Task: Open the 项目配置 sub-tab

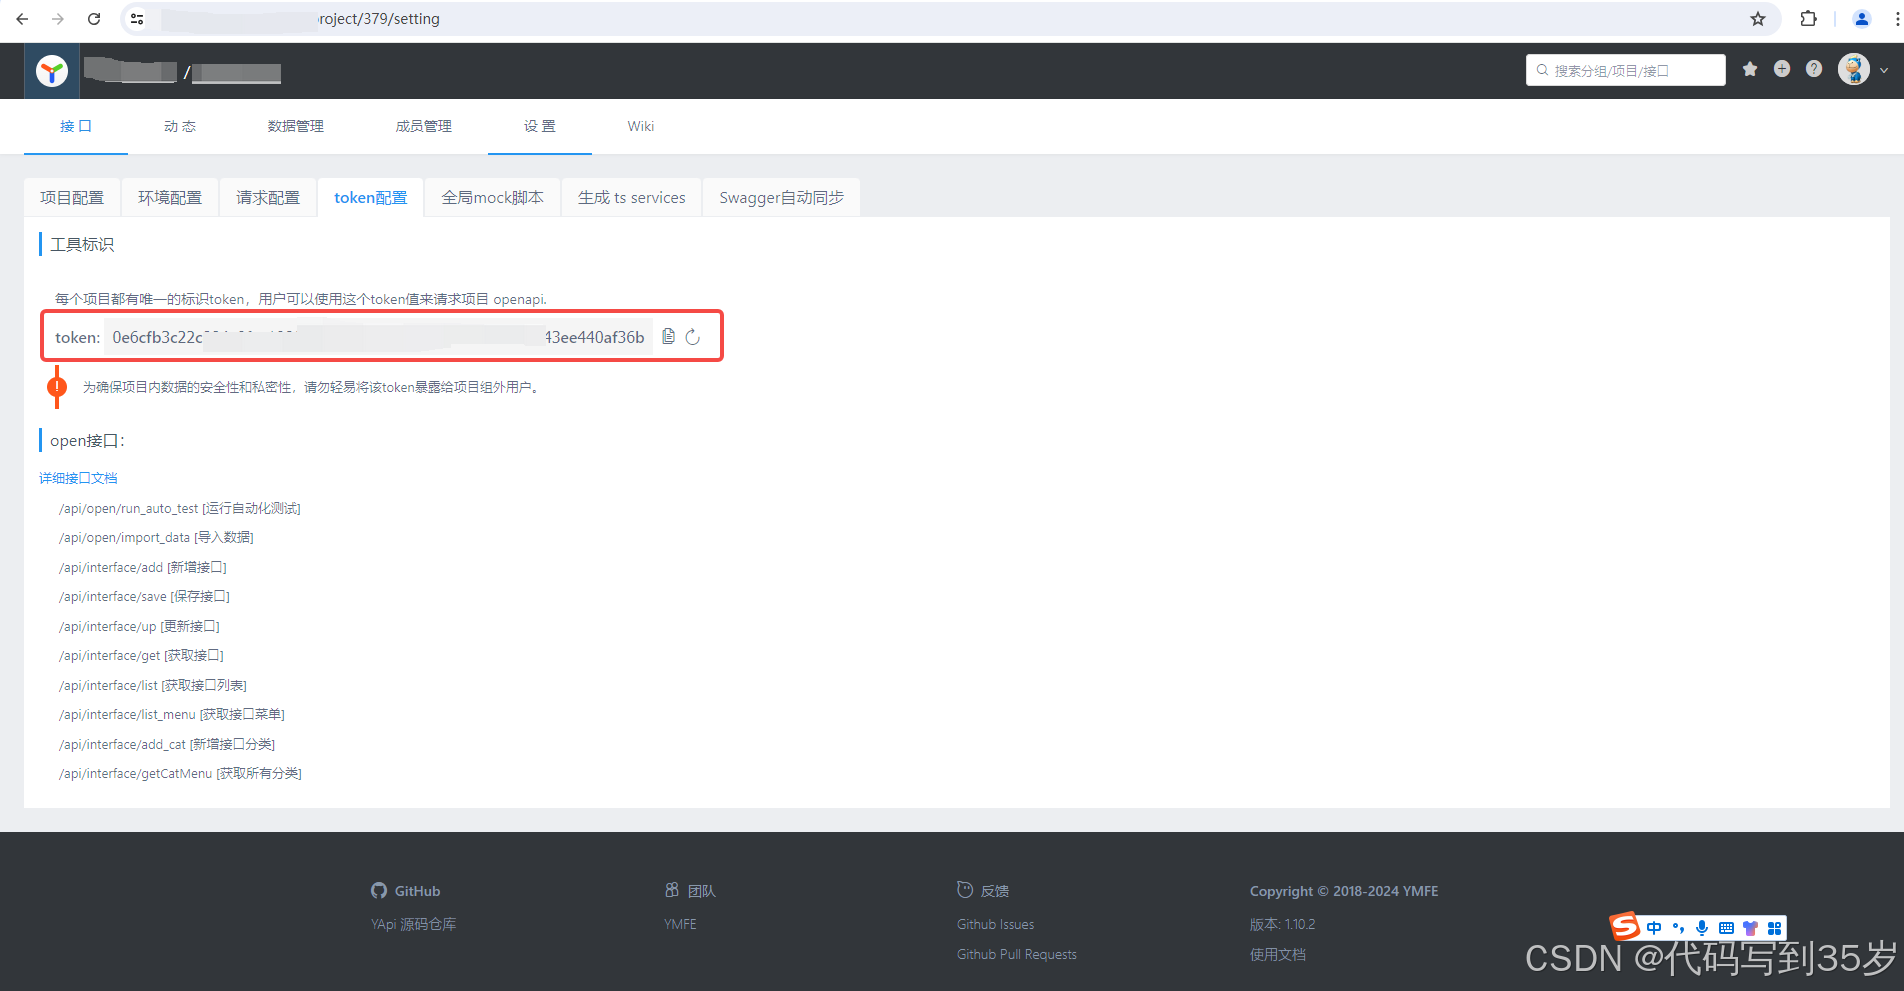Action: tap(72, 198)
